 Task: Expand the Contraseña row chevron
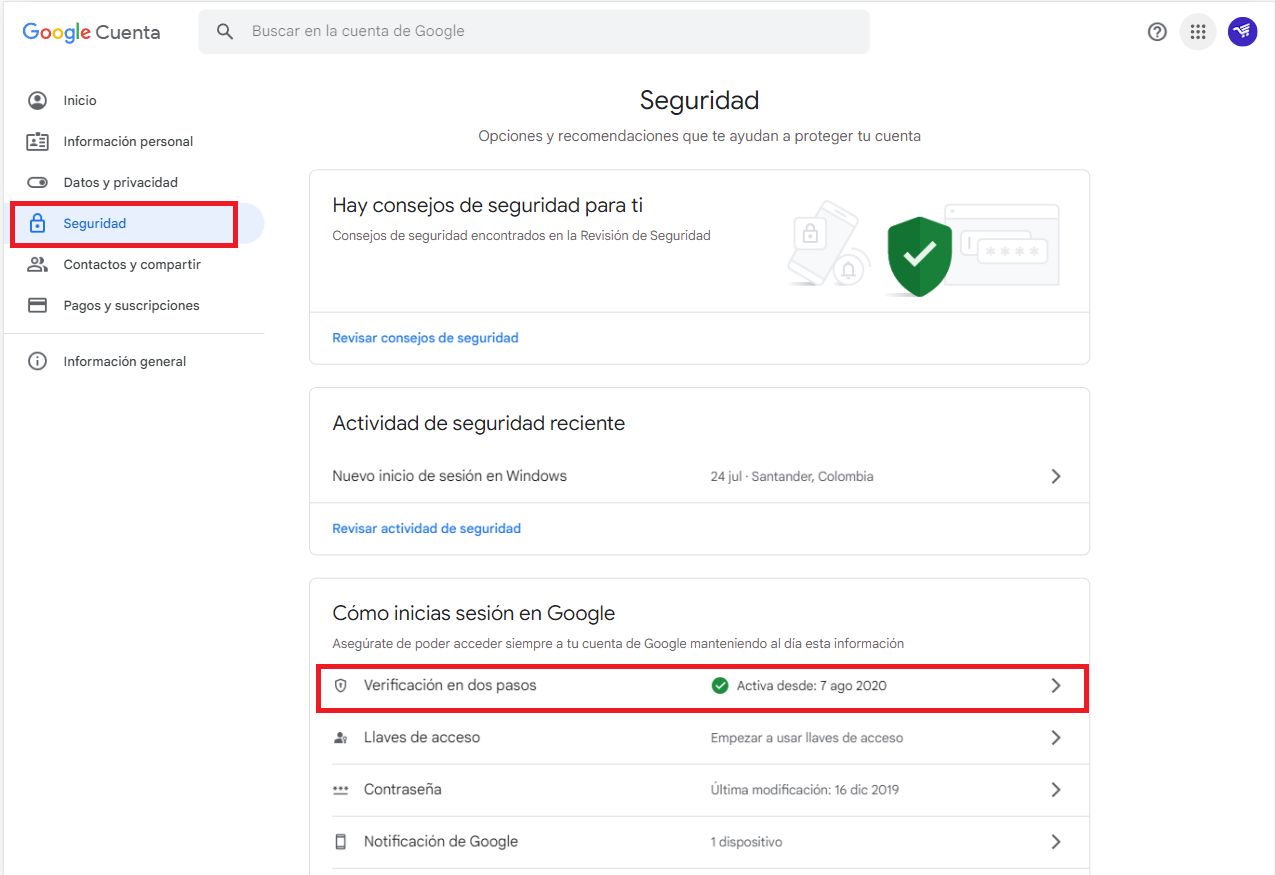click(x=1055, y=790)
